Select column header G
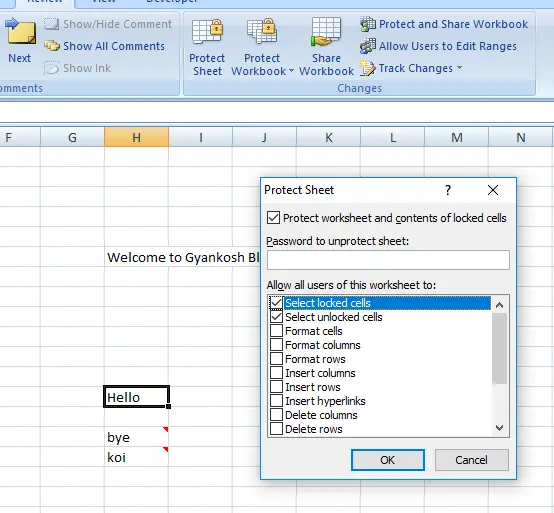Image resolution: width=554 pixels, height=513 pixels. point(72,137)
